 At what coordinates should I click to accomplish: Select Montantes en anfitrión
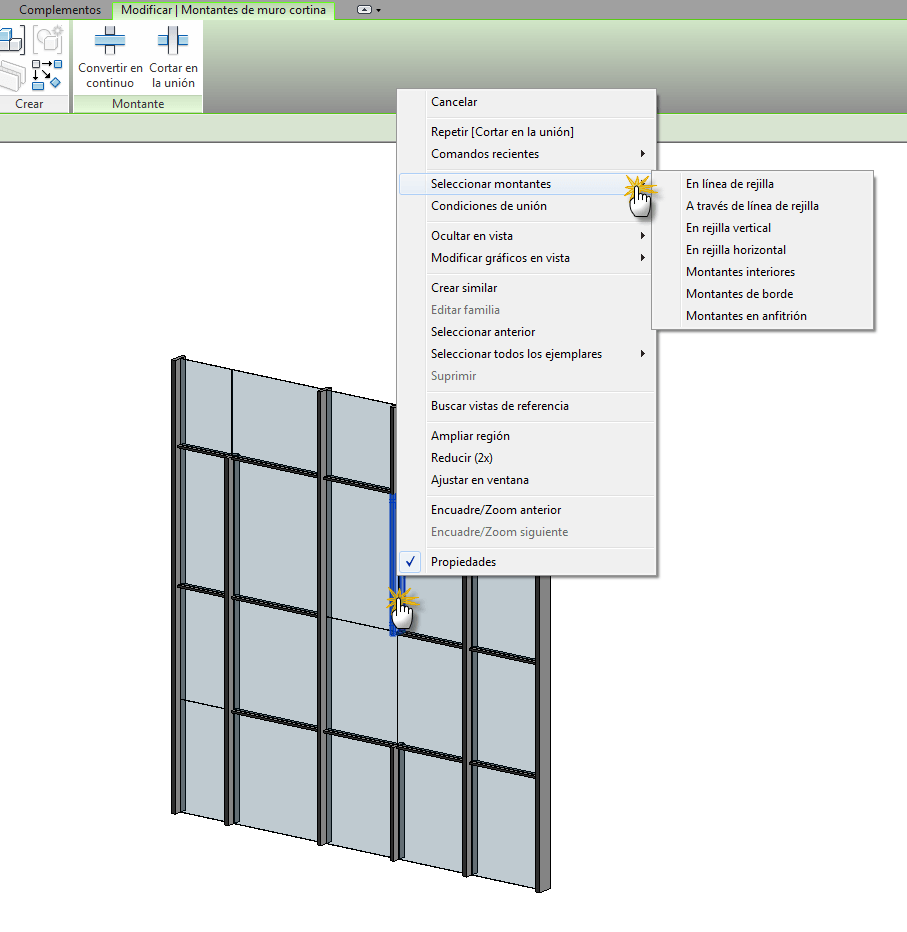[763, 316]
